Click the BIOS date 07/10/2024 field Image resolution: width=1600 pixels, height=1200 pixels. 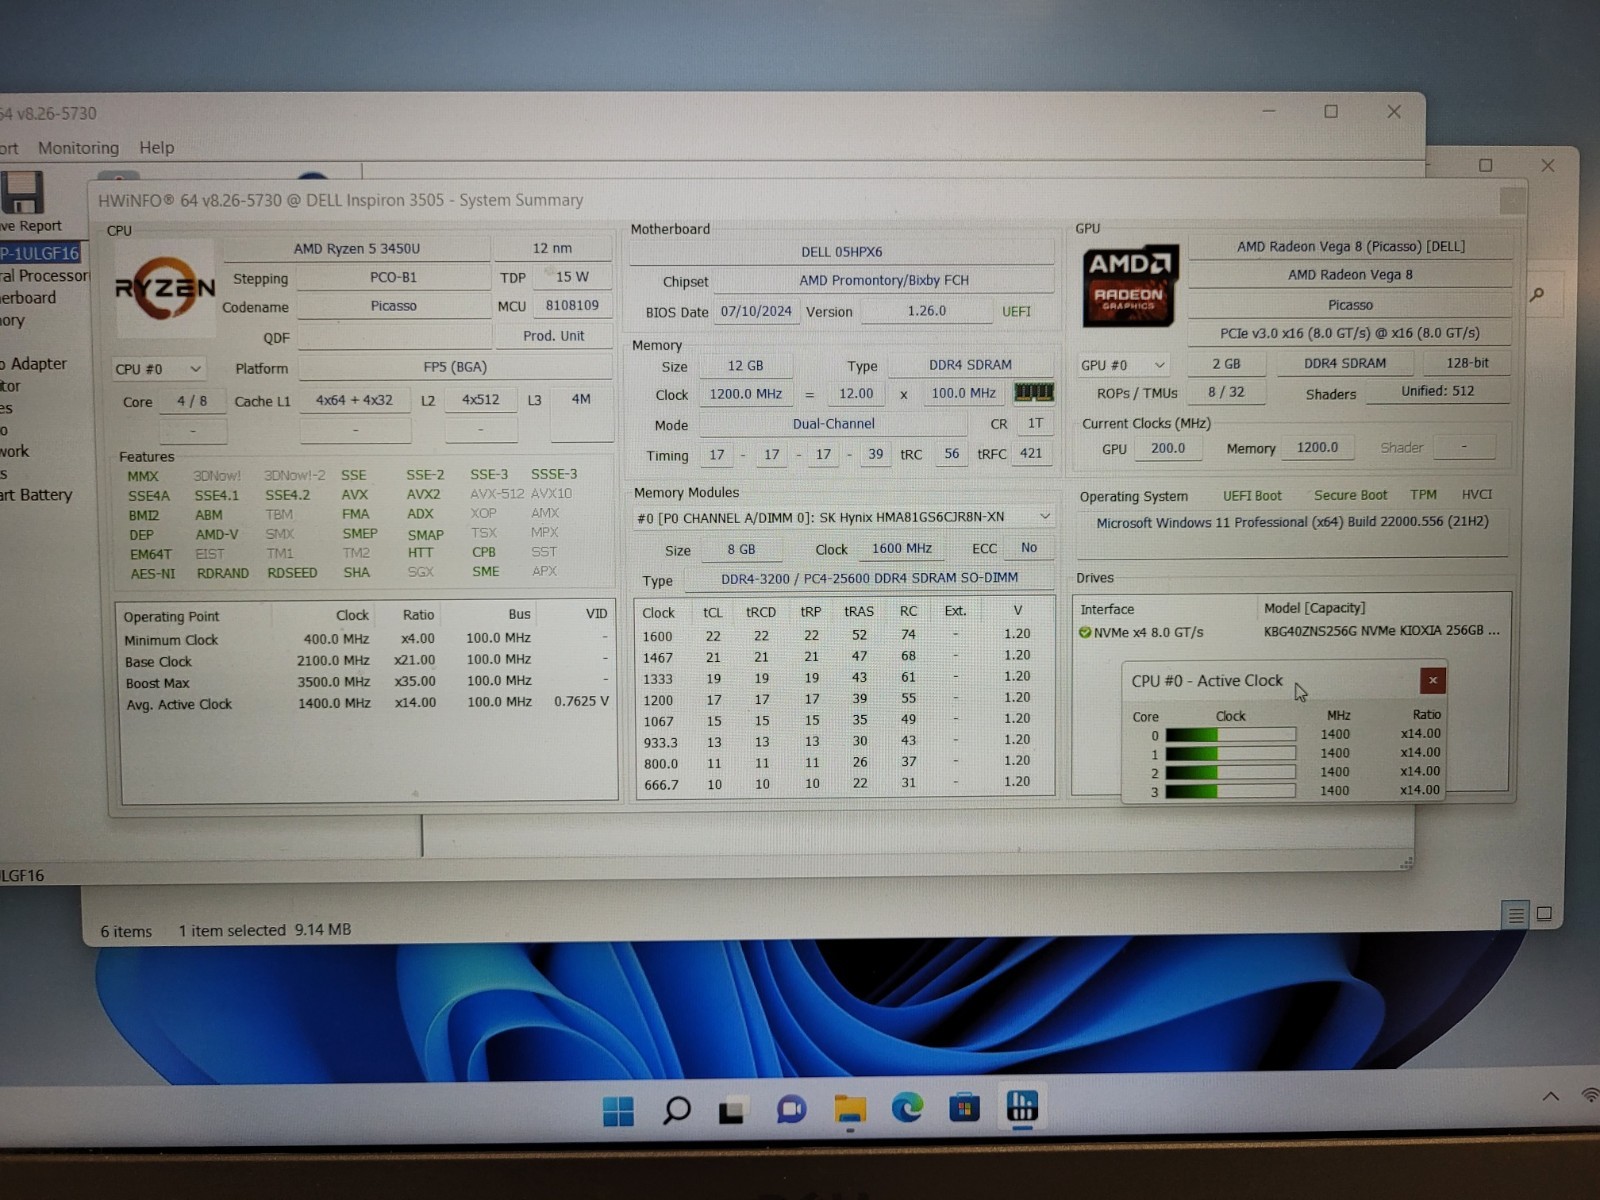click(x=756, y=311)
